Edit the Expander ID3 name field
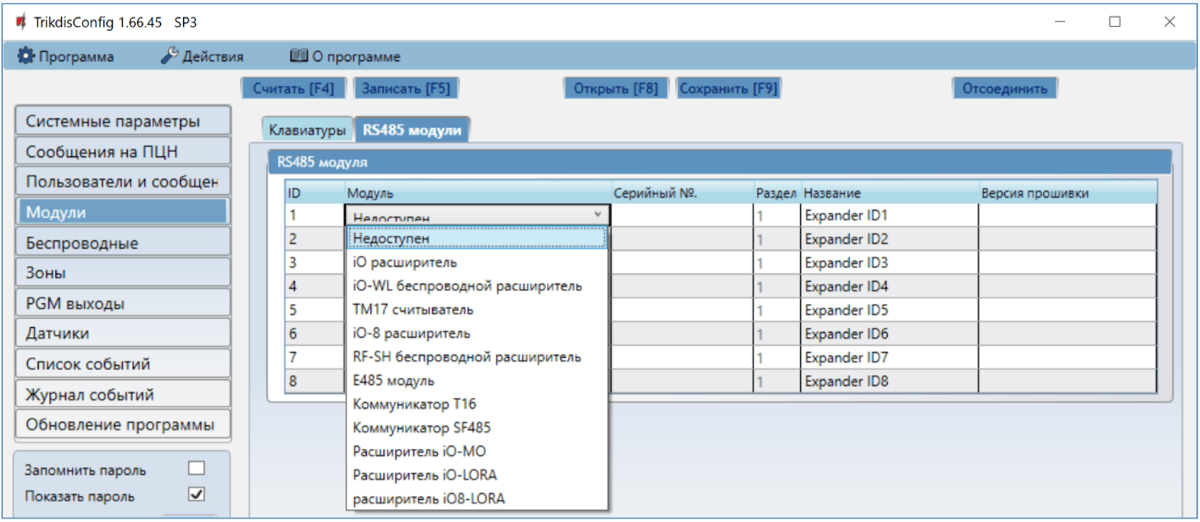 pos(887,263)
